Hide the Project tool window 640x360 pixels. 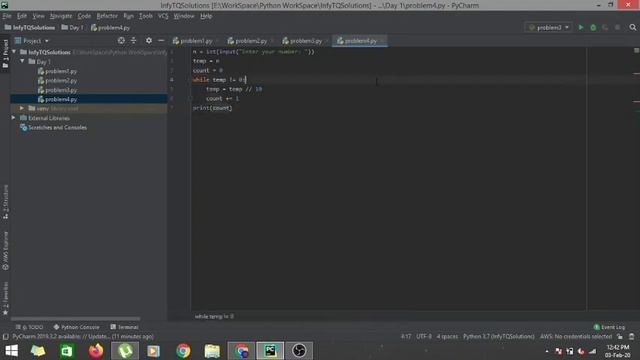[x=161, y=40]
